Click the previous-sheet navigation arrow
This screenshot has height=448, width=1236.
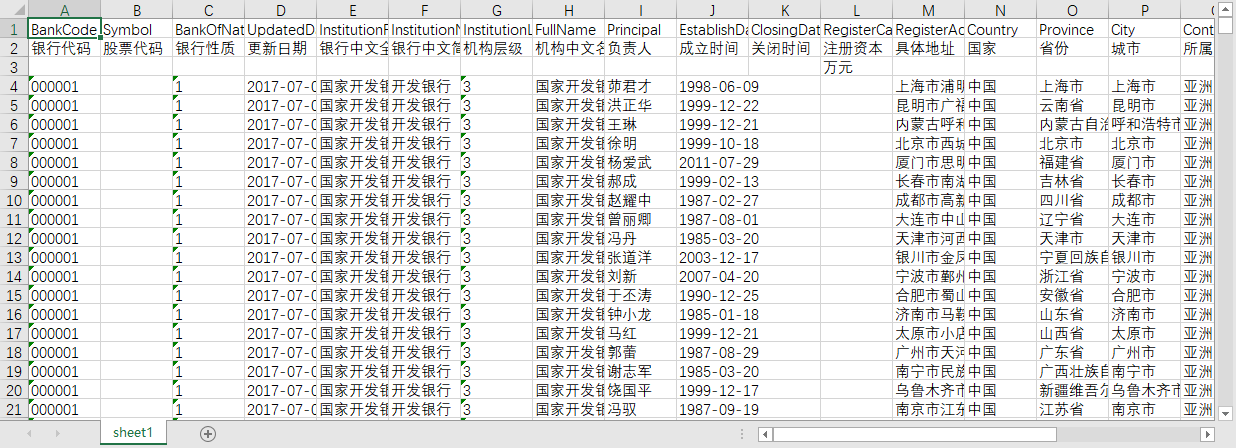(31, 433)
